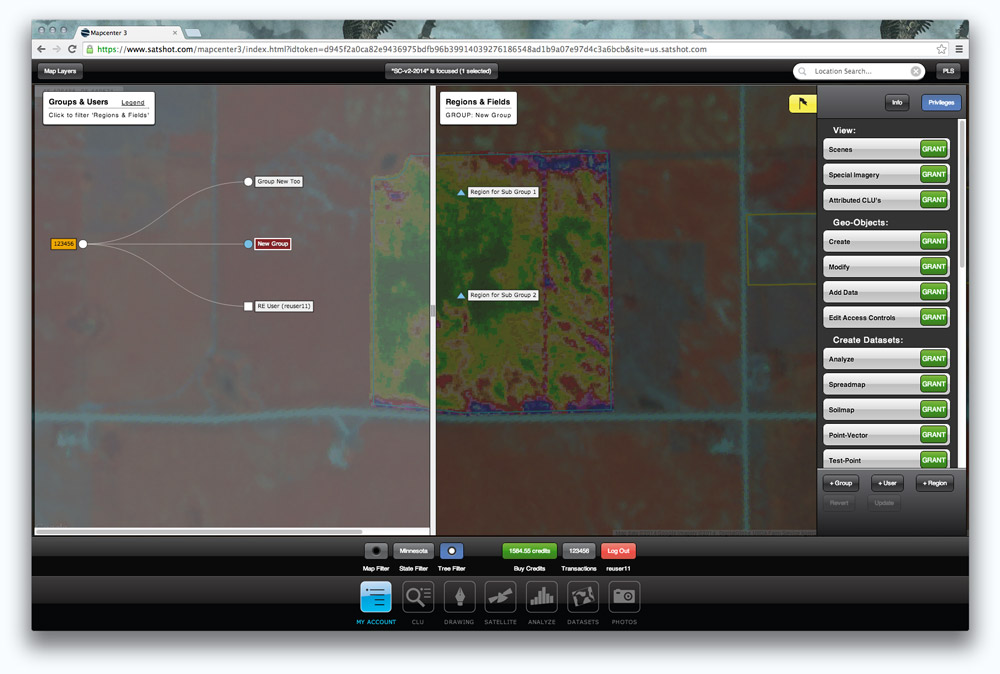The width and height of the screenshot is (1000, 674).
Task: Toggle GRANT for Analyze datasets
Action: pos(934,358)
